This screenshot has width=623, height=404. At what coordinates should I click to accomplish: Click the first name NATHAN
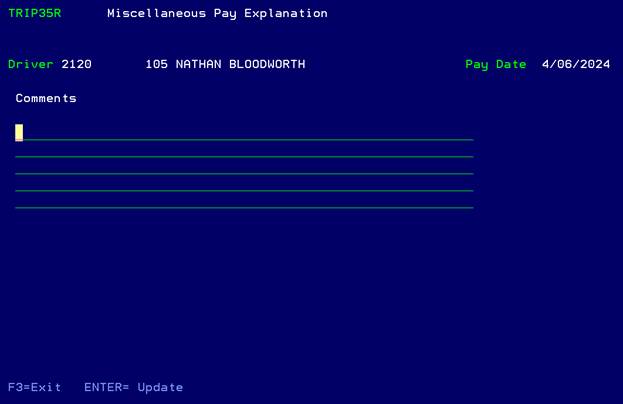(198, 64)
